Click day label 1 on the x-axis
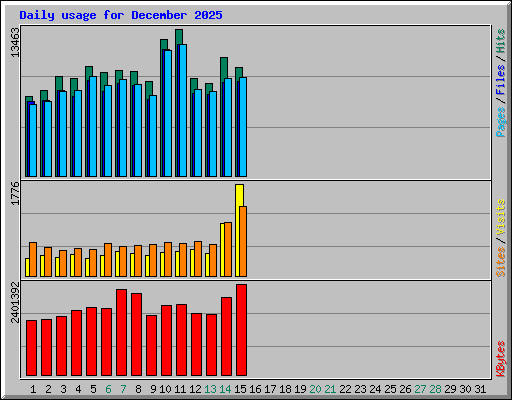512x400 pixels. point(33,389)
